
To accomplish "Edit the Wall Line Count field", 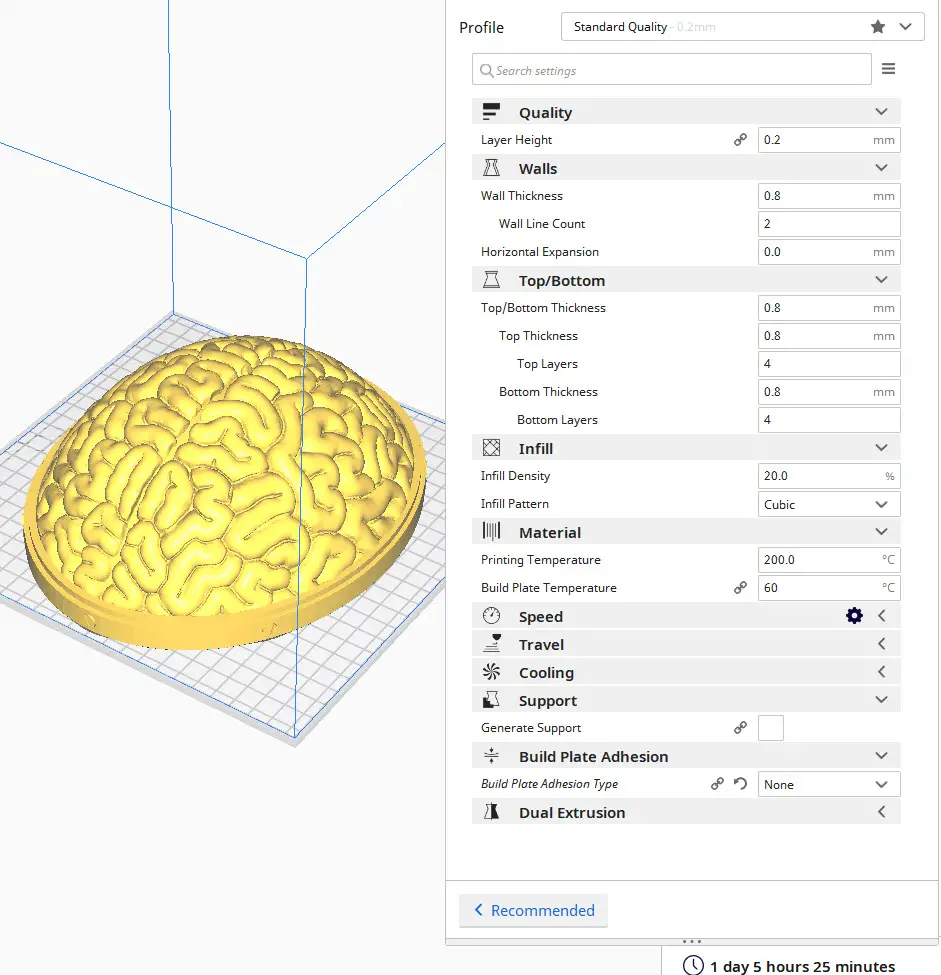I will click(829, 224).
